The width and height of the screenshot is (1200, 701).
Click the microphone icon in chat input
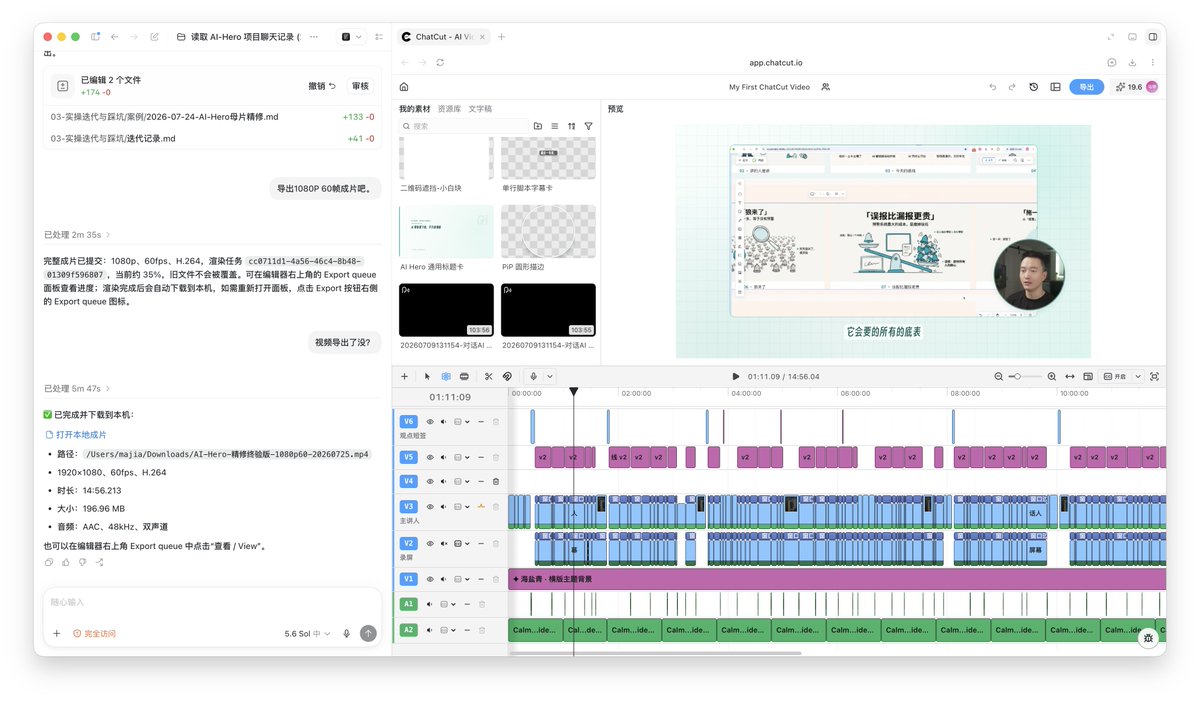(347, 633)
